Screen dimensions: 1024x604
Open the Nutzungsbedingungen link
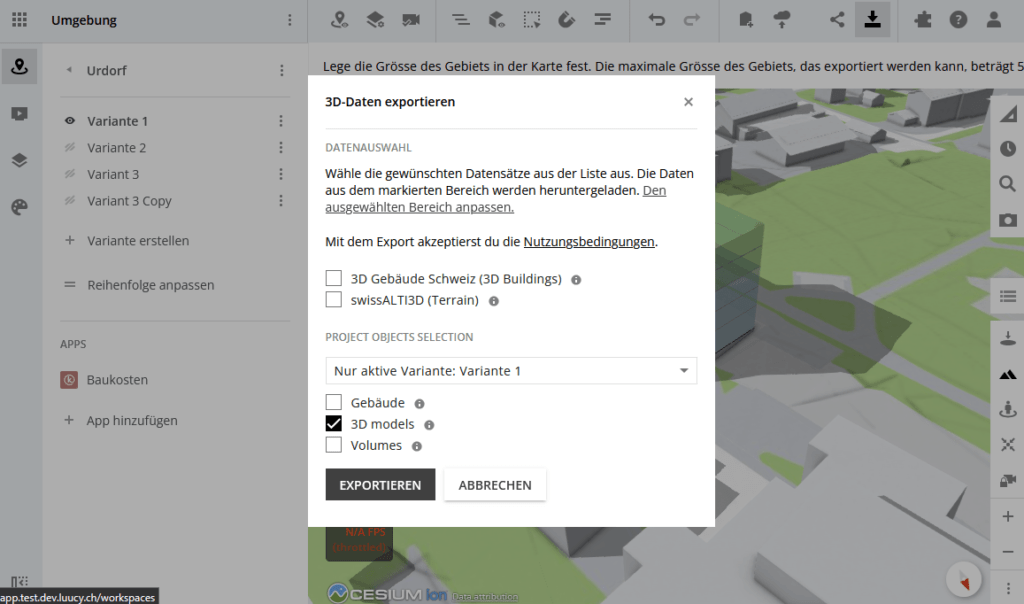click(x=589, y=241)
